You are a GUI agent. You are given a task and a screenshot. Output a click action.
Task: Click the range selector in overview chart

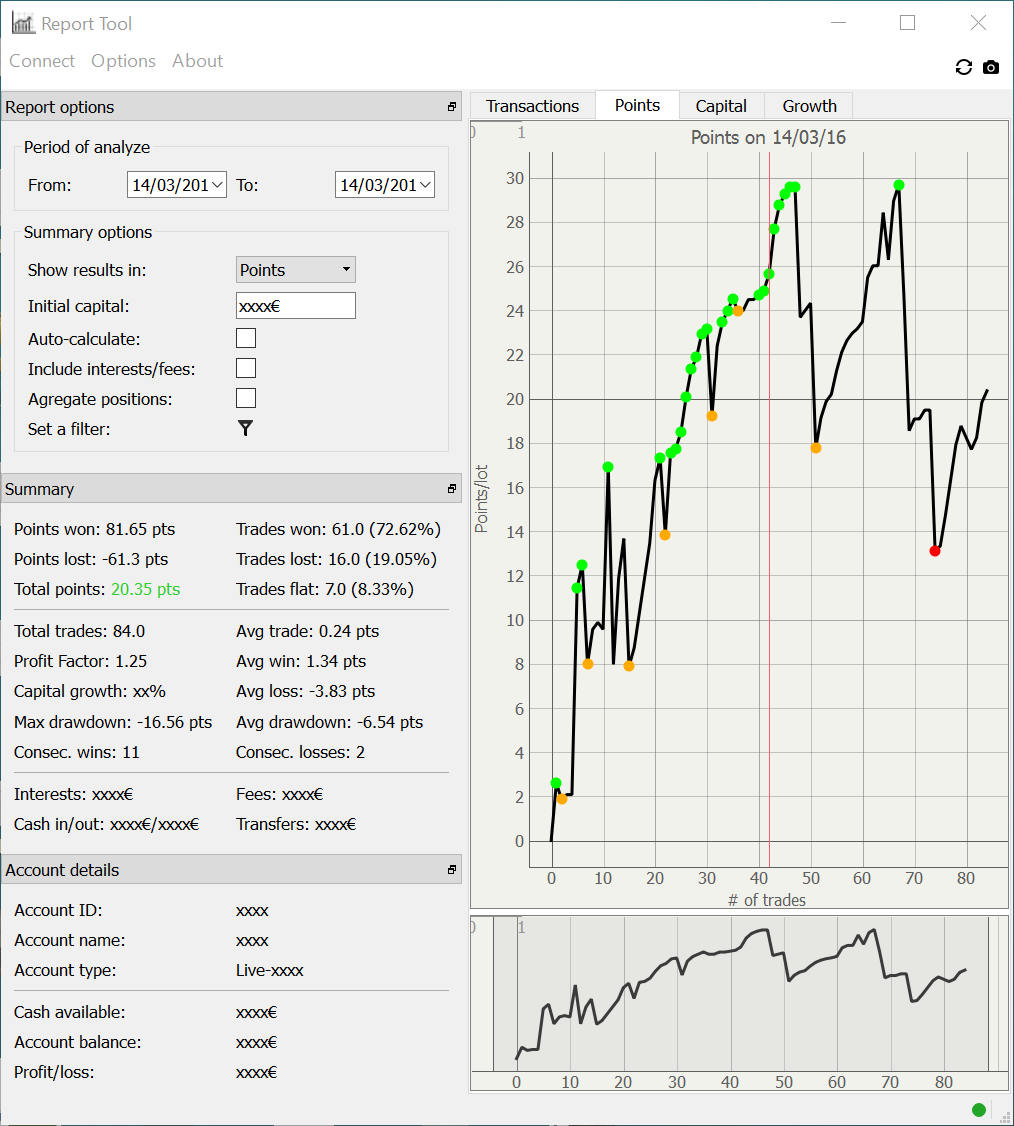(x=741, y=994)
